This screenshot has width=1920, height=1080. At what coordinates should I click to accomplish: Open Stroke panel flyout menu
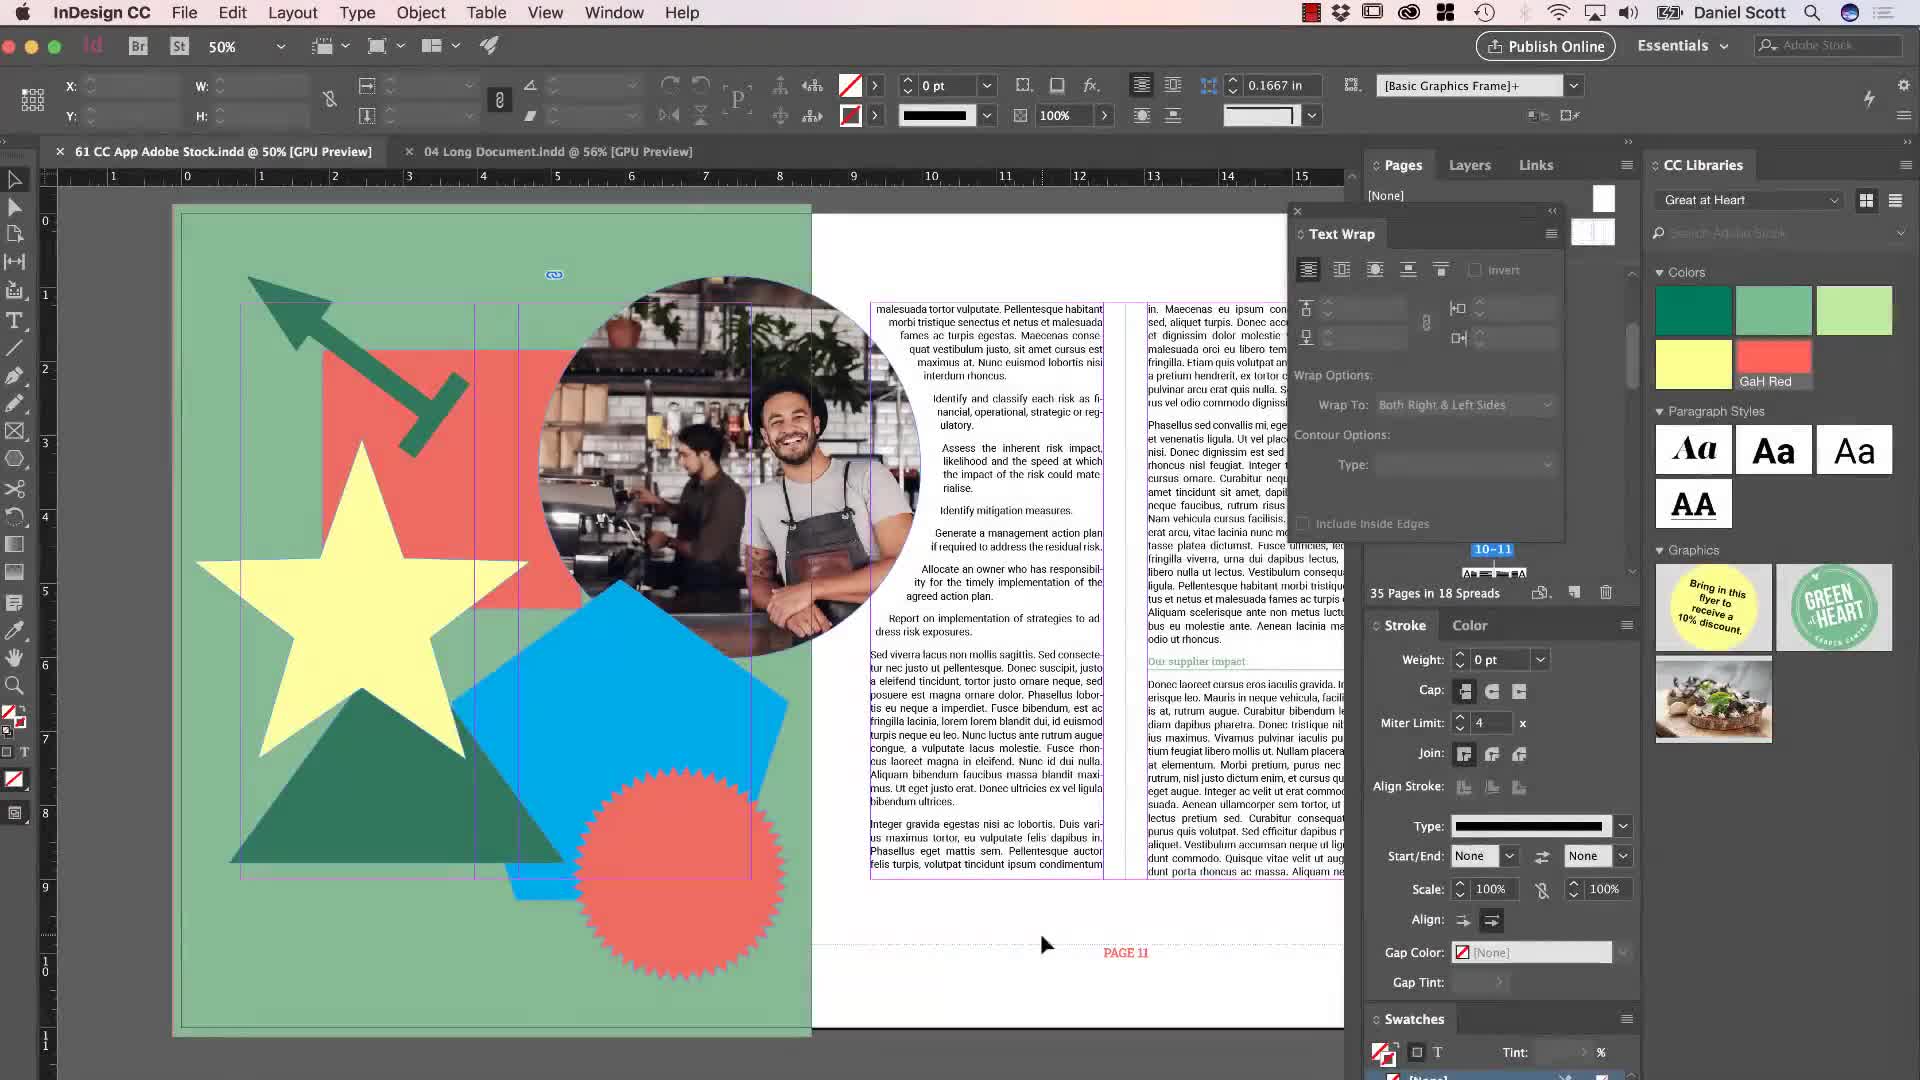coord(1627,626)
